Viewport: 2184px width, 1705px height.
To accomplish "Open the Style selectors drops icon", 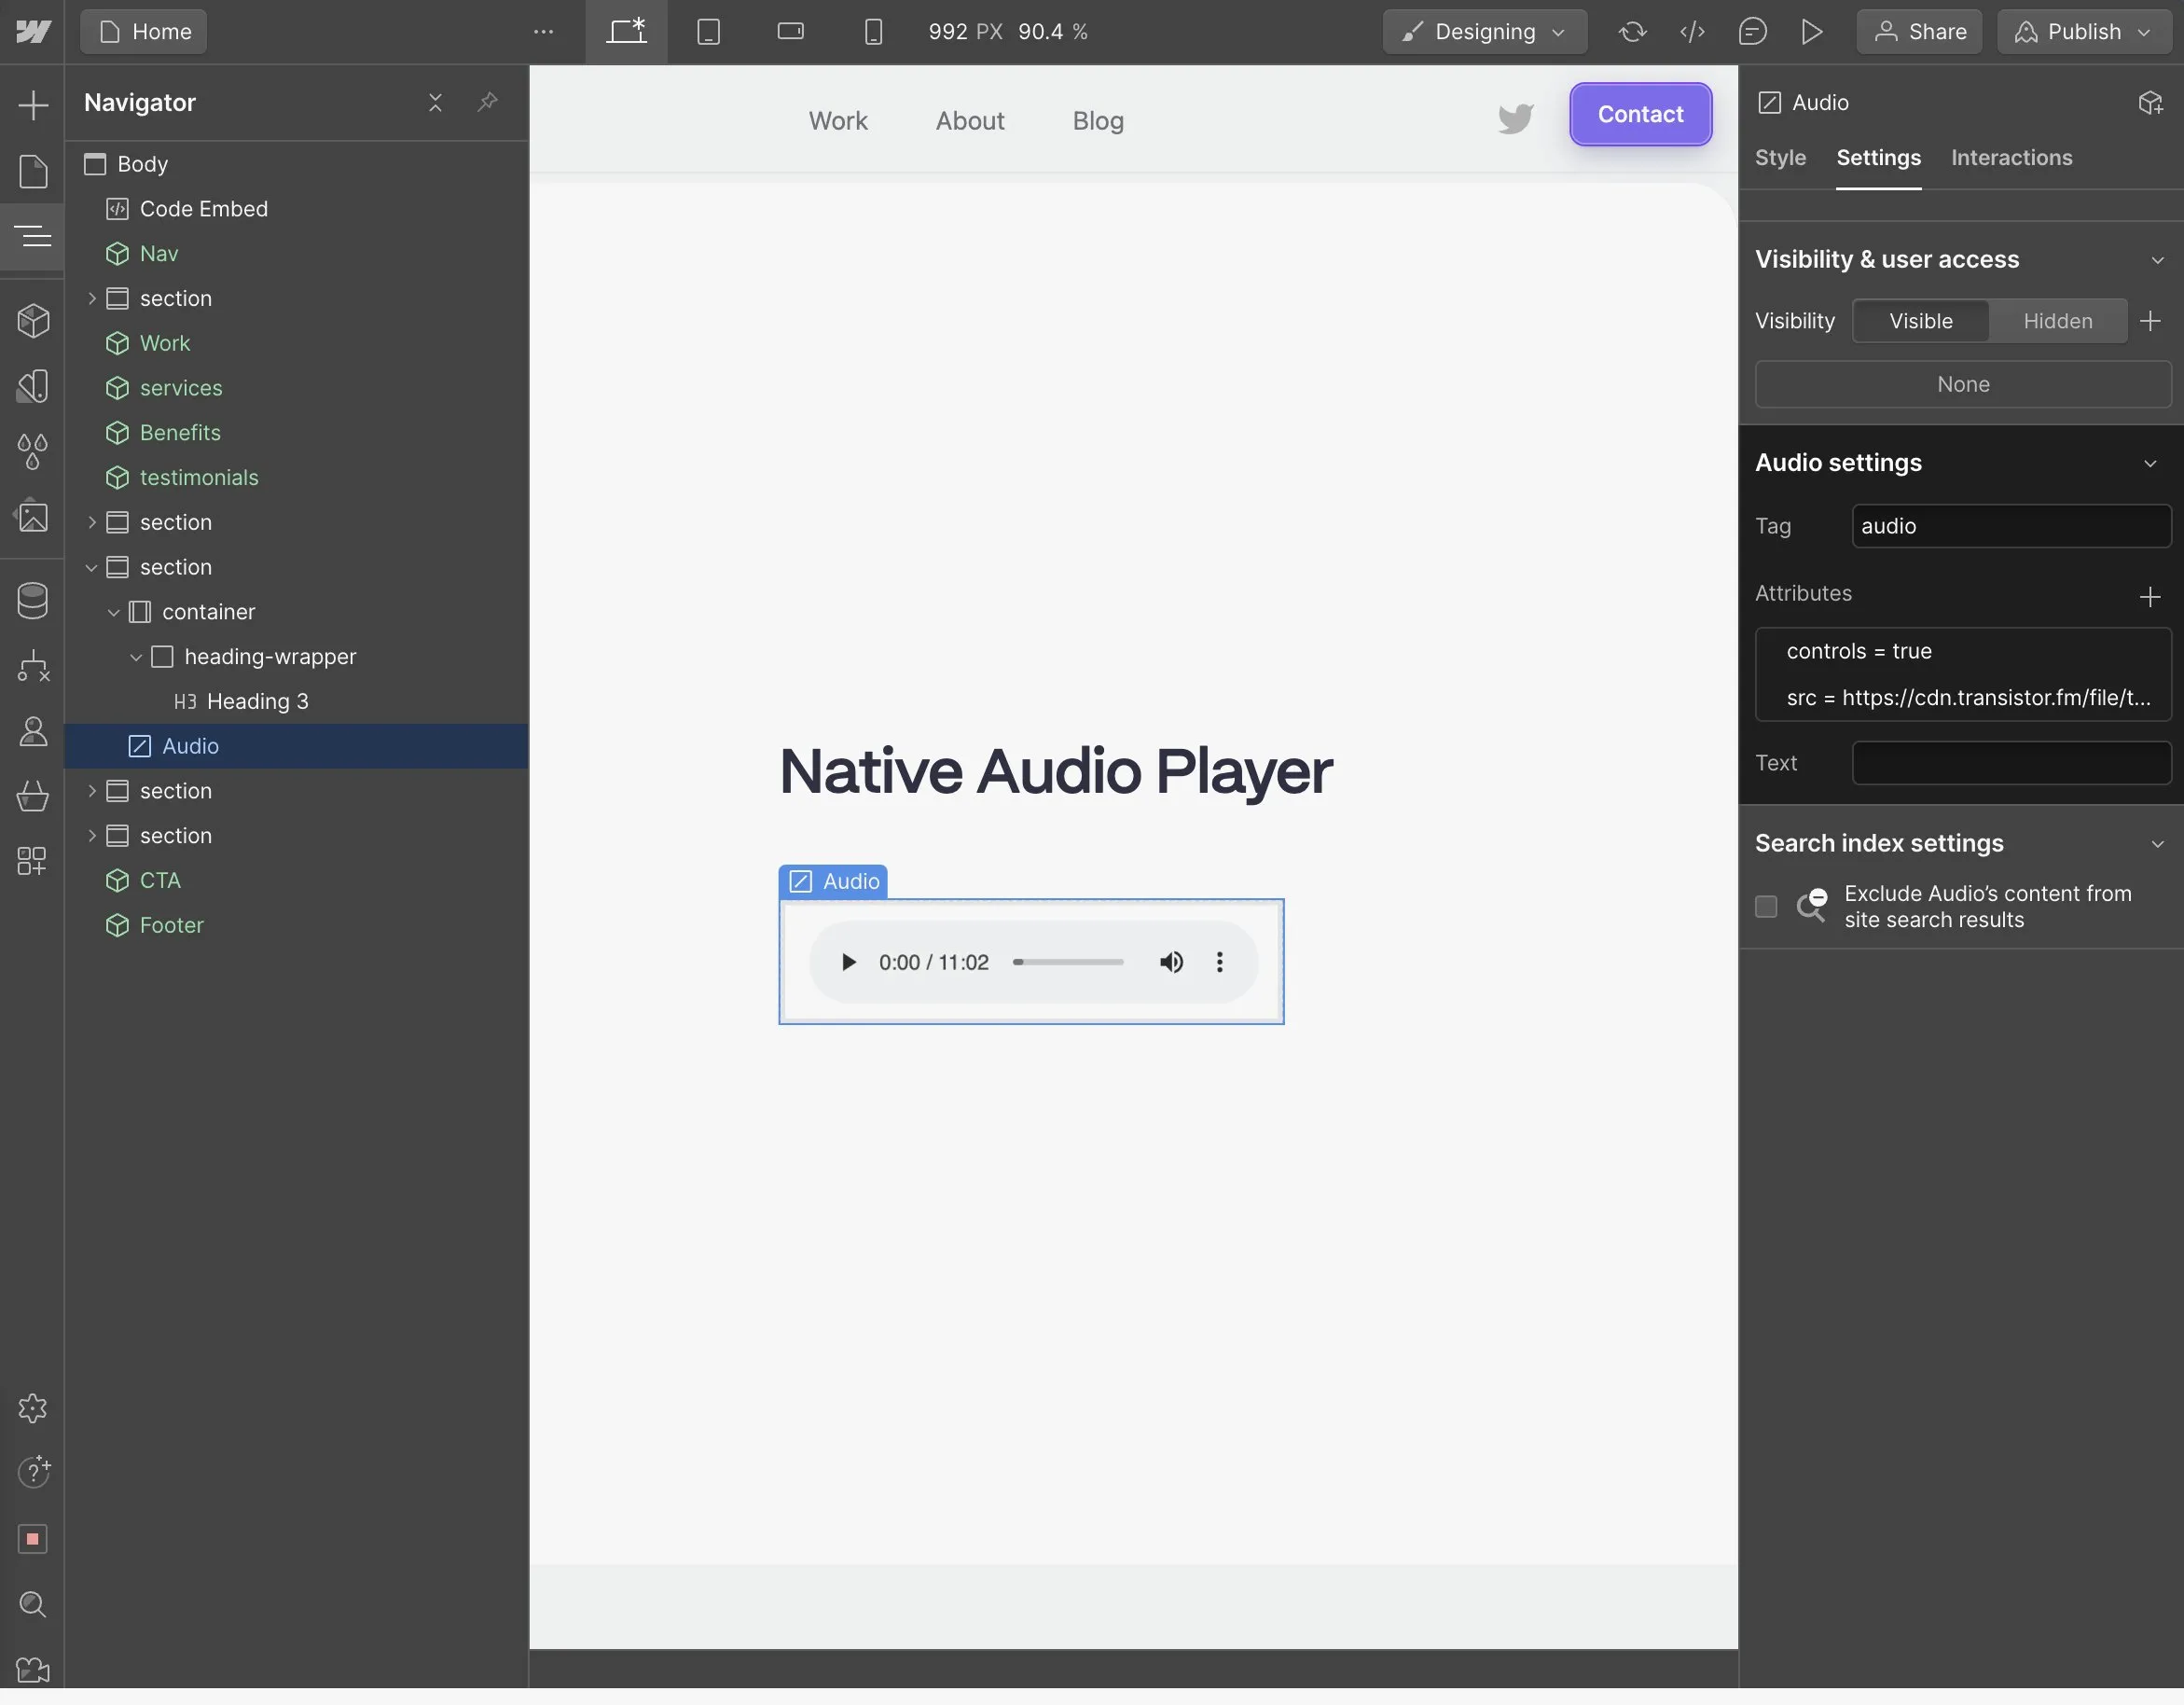I will click(33, 451).
